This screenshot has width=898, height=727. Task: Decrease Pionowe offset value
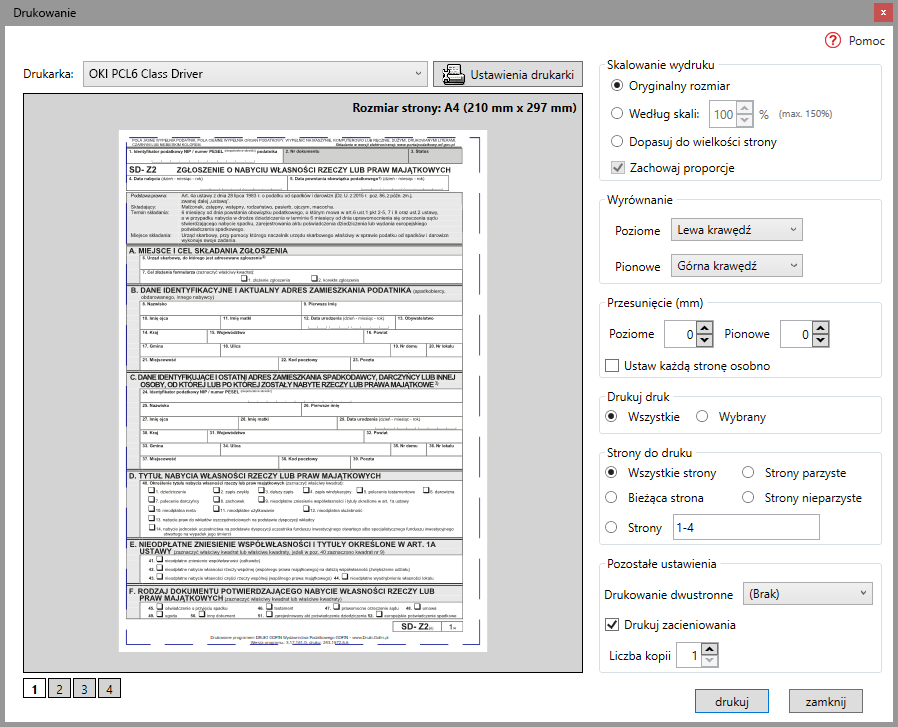pos(821,340)
